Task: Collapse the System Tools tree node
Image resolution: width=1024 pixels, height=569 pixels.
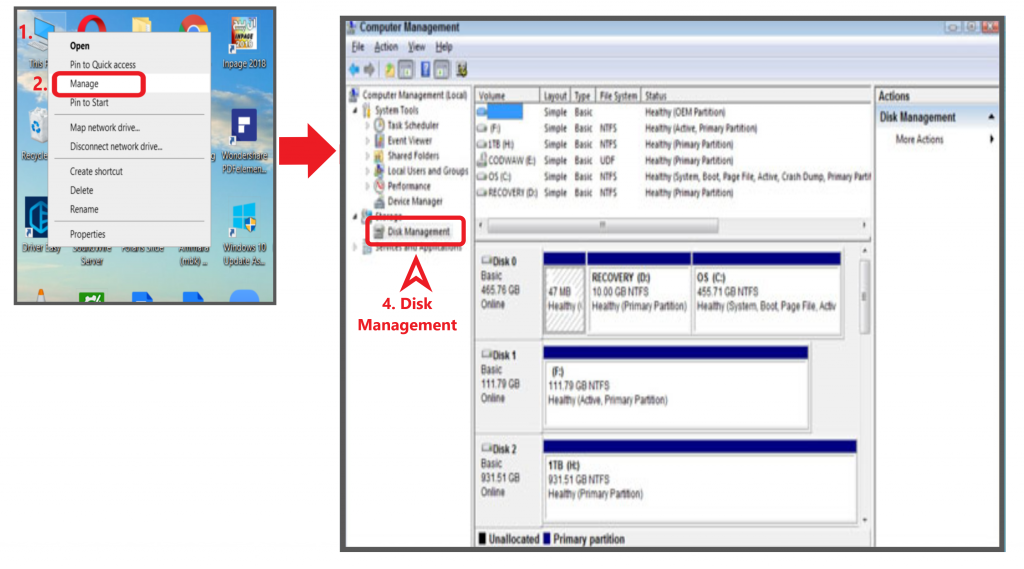Action: pos(355,110)
